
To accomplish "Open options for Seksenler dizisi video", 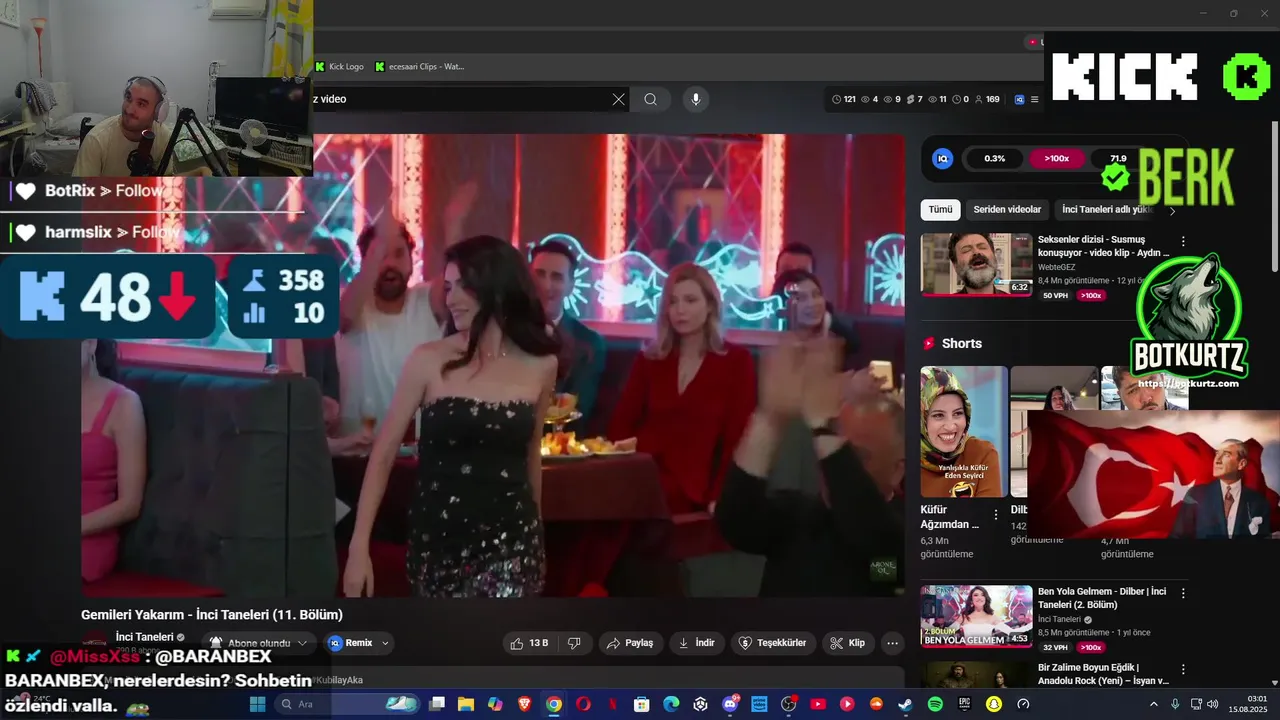I will pos(1183,241).
